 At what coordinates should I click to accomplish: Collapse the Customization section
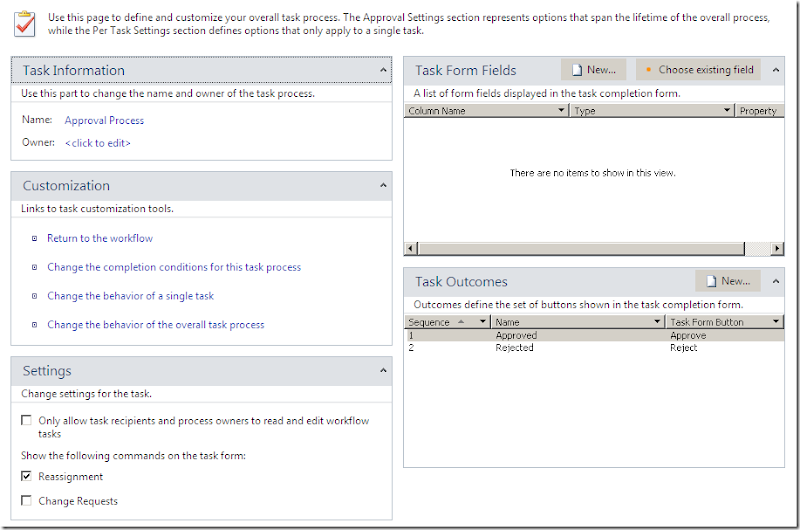pos(383,185)
